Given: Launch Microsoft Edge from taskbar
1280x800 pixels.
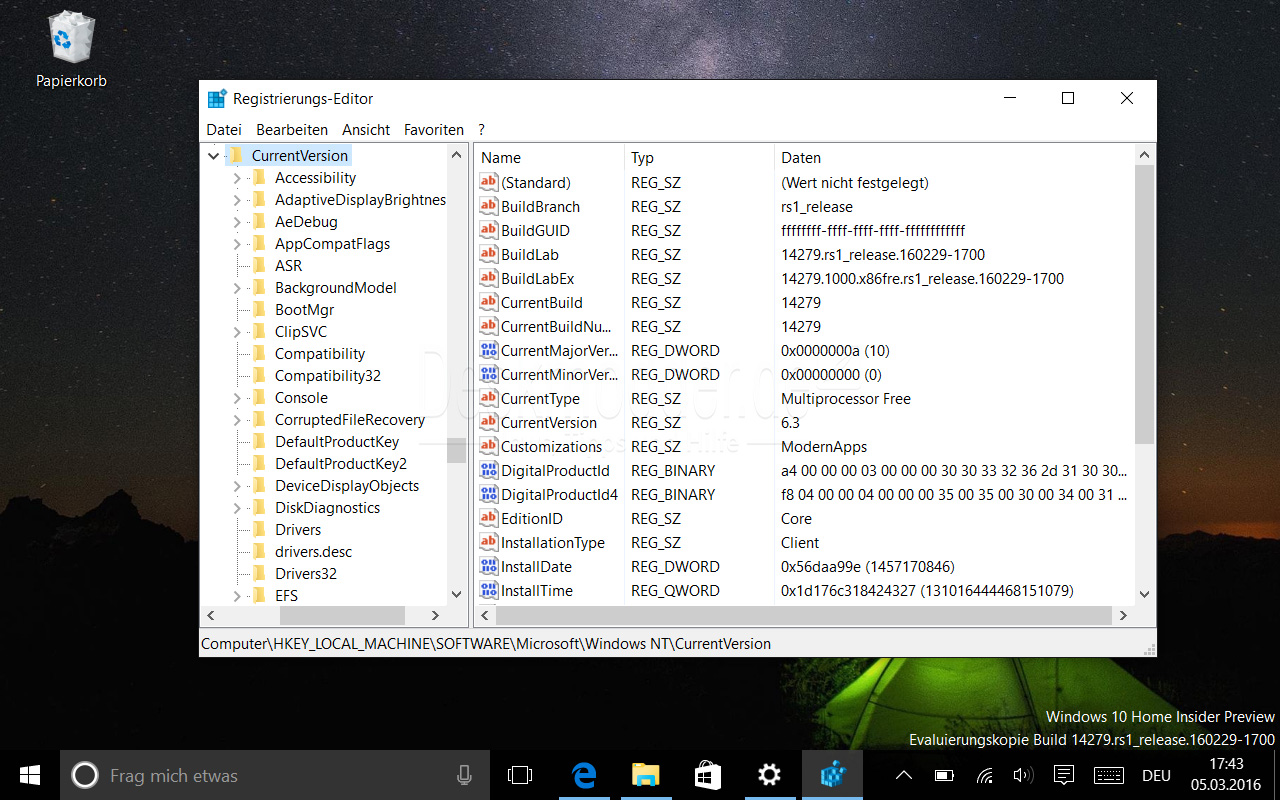Looking at the screenshot, I should pos(584,775).
